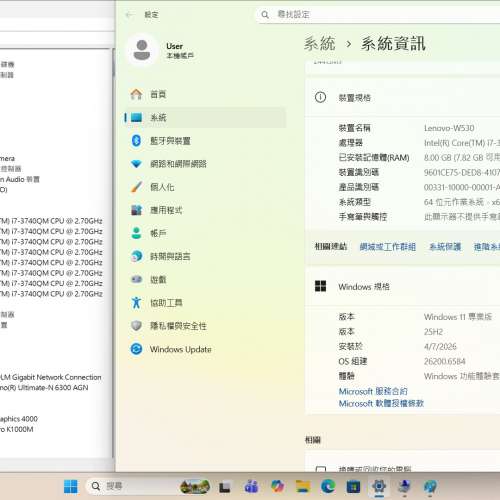Open the Windows Start button

click(x=71, y=486)
